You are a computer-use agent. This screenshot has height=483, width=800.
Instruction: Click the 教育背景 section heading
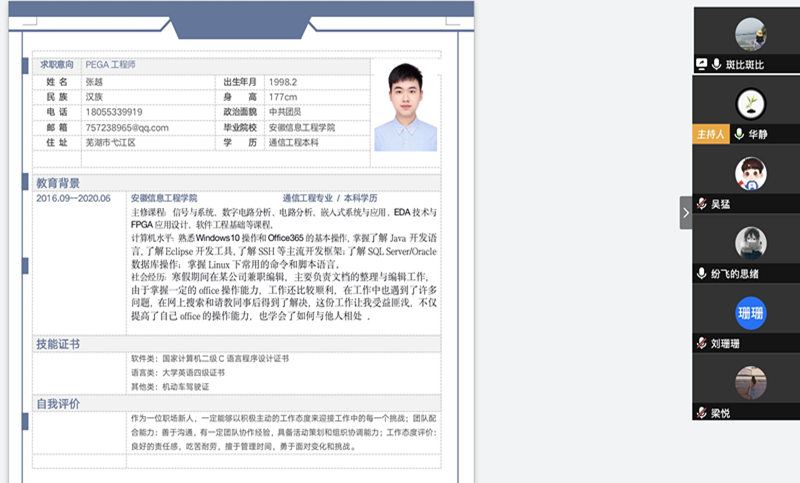point(58,184)
